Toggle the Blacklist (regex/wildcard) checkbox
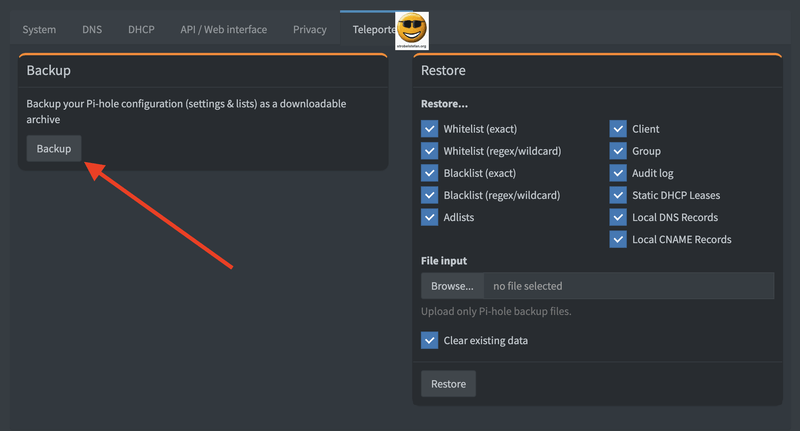The height and width of the screenshot is (431, 800). [430, 195]
